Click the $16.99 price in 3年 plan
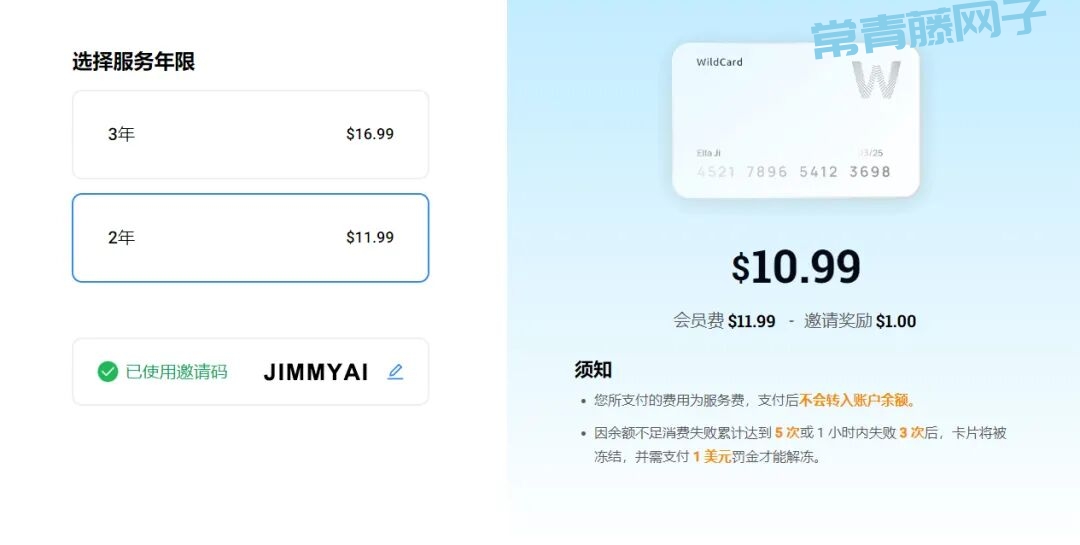Screen dimensions: 1080x545 370,134
